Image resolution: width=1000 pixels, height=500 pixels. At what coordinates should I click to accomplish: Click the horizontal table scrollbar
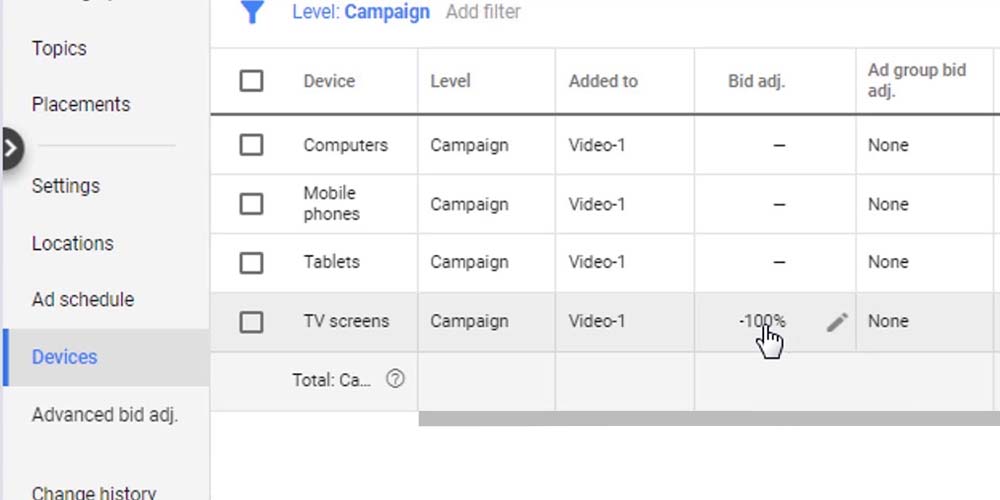709,418
